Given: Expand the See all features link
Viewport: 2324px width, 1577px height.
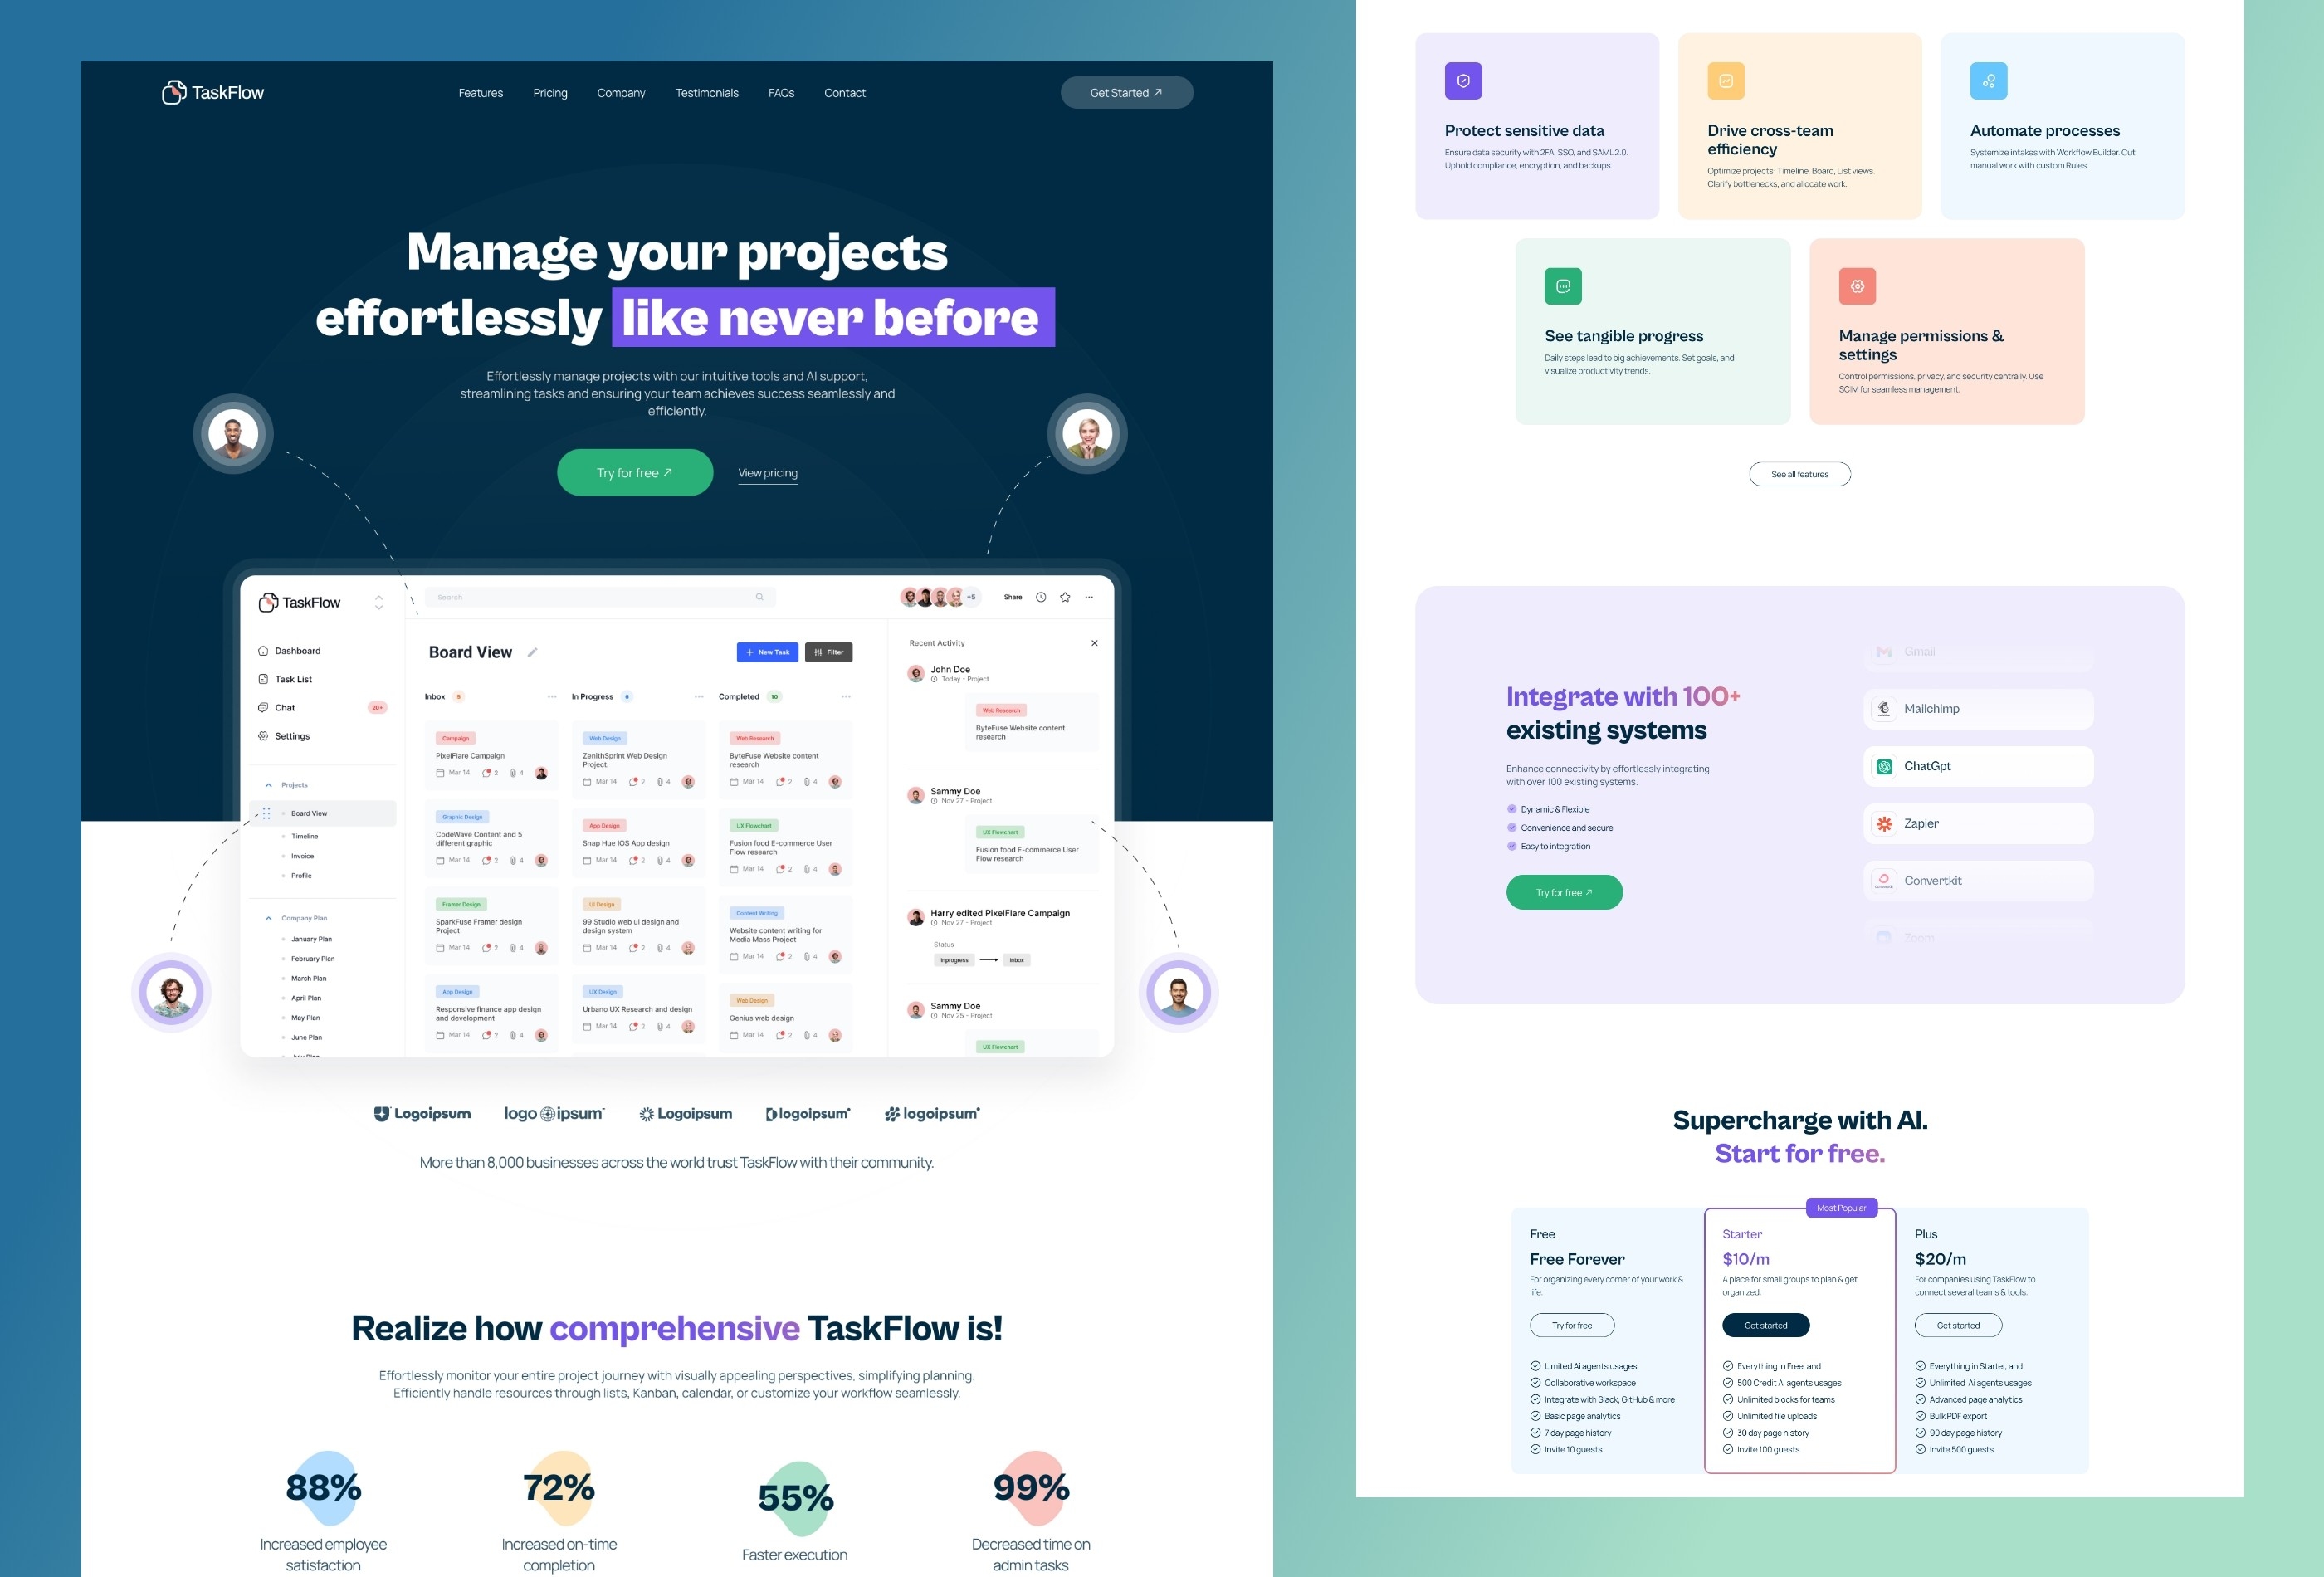Looking at the screenshot, I should [x=1798, y=473].
